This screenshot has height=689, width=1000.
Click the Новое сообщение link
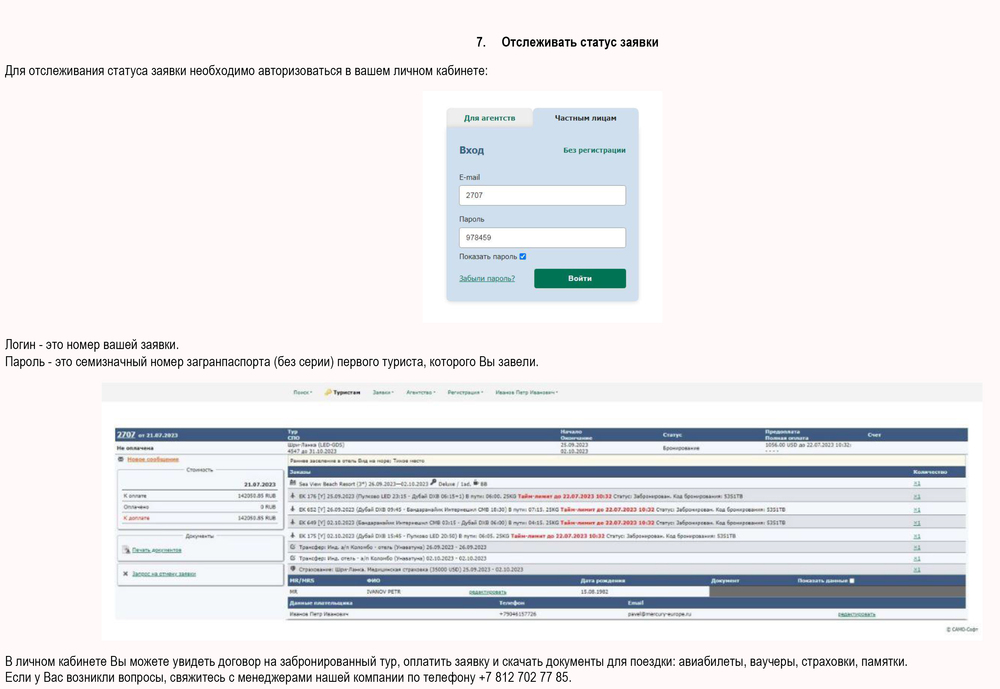153,459
